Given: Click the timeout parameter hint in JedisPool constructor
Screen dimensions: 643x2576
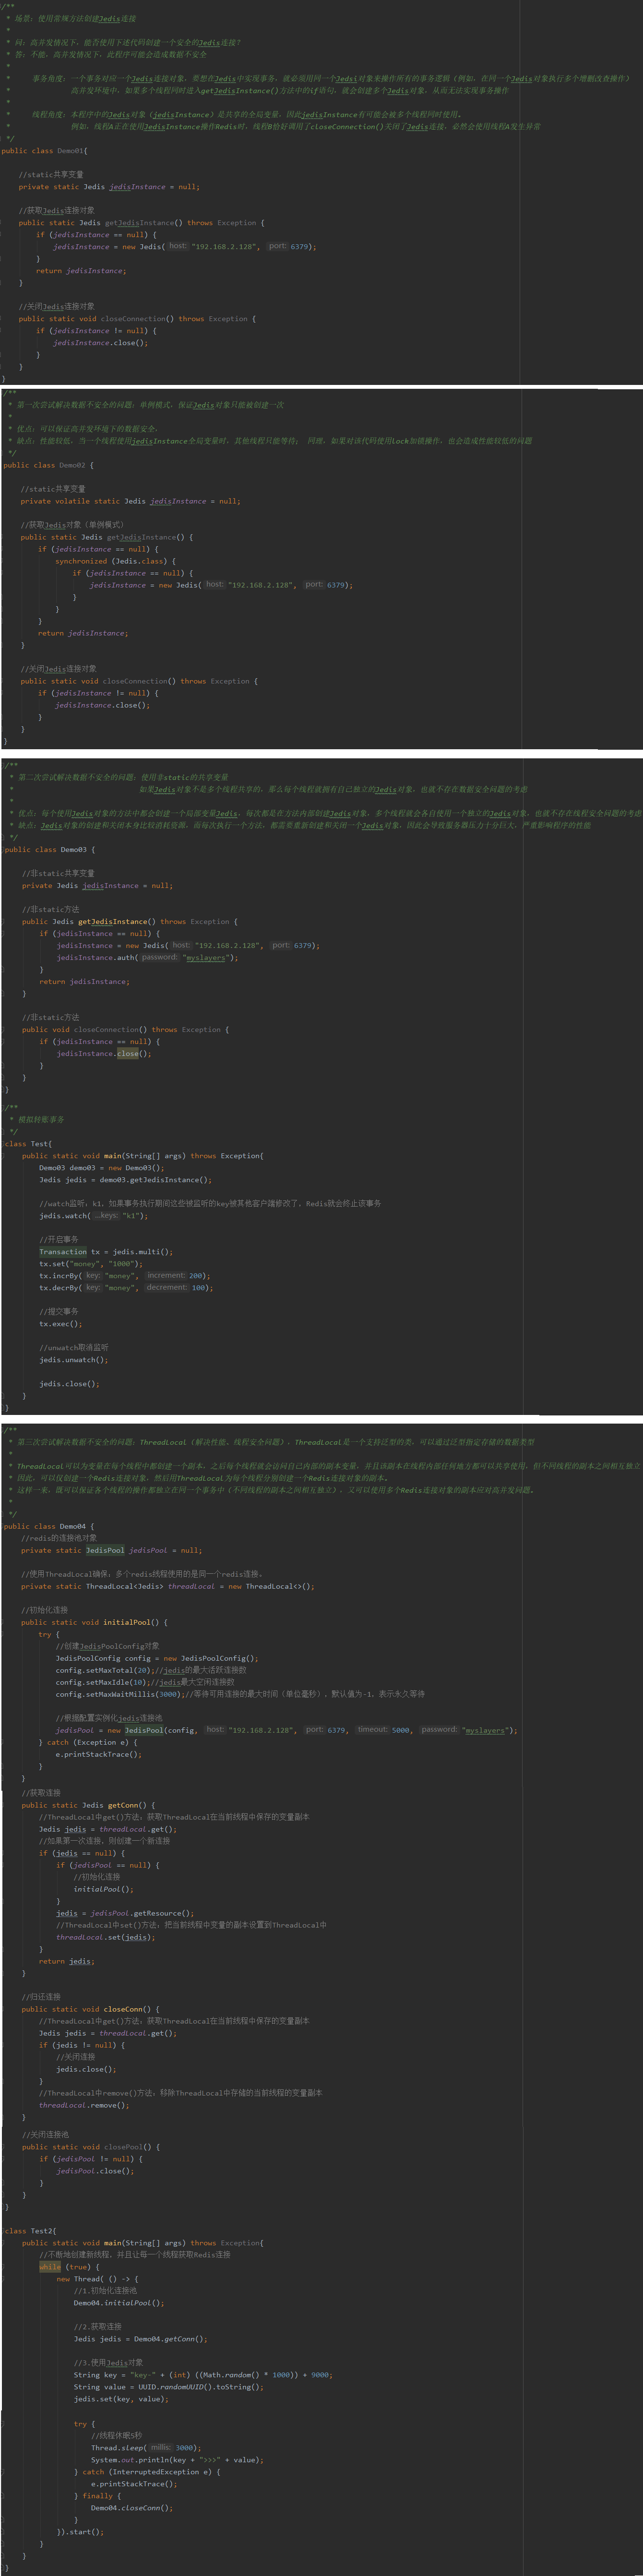Looking at the screenshot, I should (x=372, y=1729).
